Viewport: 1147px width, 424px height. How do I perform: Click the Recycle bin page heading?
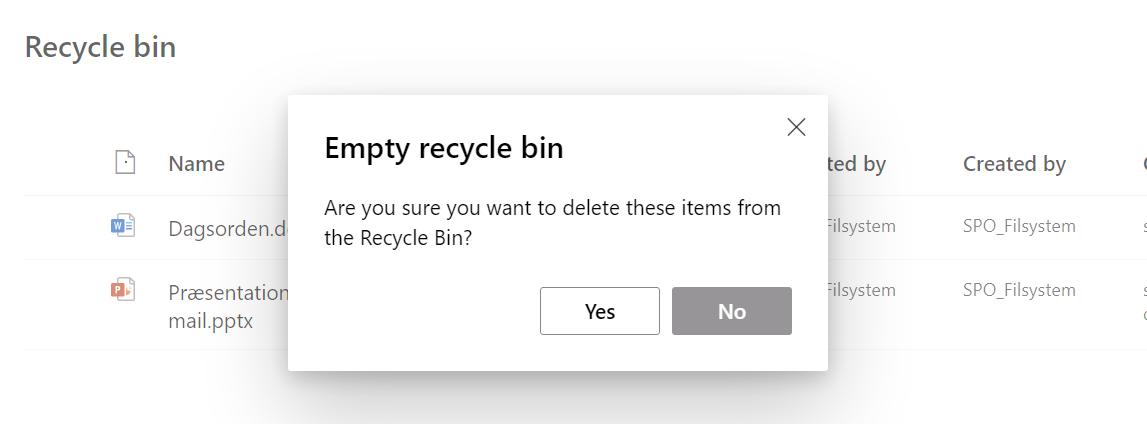[x=100, y=47]
